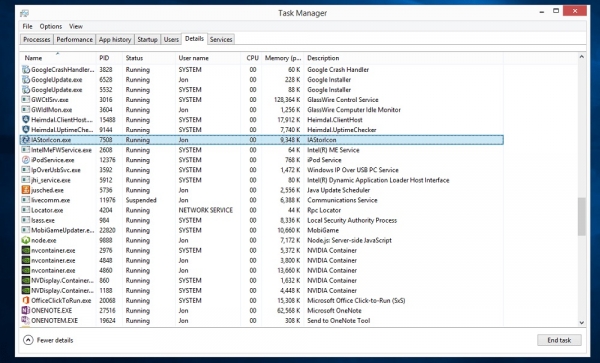Switch to the Performance tab
Viewport: 600px width, 363px height.
pos(75,39)
